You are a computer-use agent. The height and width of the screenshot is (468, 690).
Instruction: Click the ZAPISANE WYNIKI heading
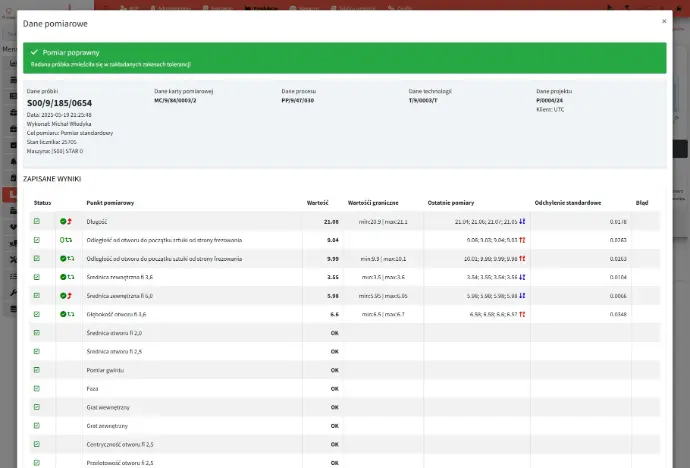tap(52, 179)
